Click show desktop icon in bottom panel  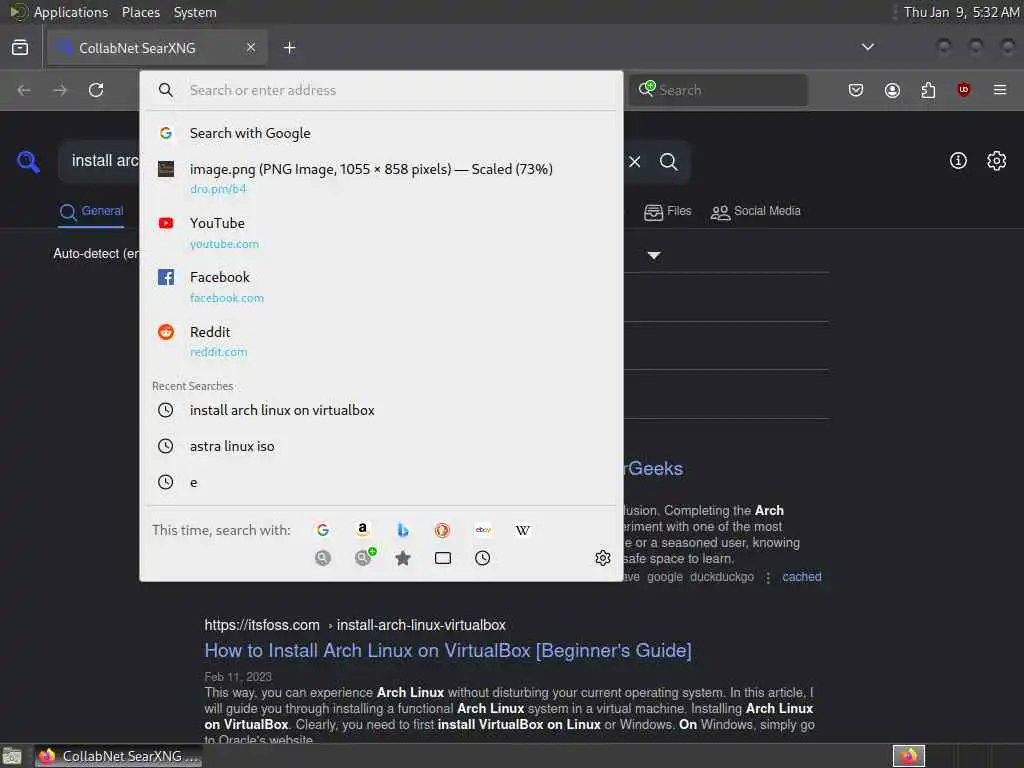point(12,757)
